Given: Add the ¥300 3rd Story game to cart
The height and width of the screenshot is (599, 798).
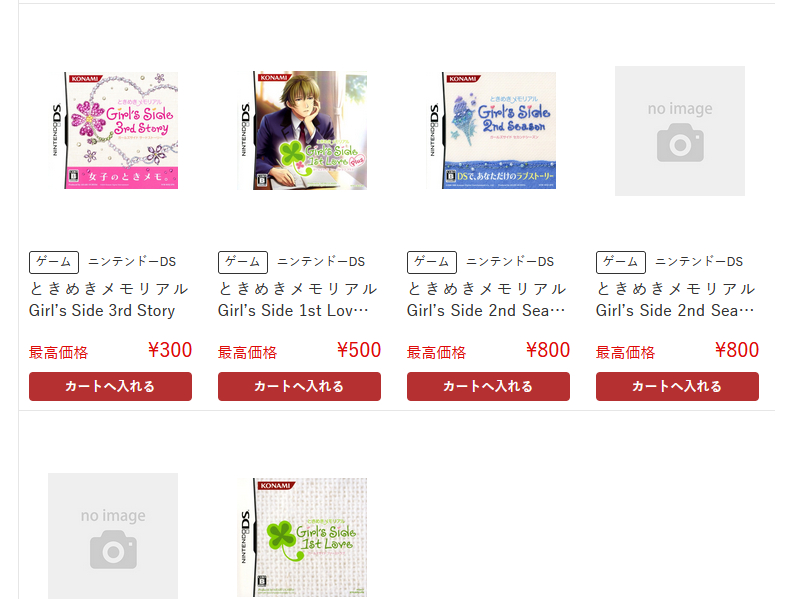Looking at the screenshot, I should (x=110, y=386).
